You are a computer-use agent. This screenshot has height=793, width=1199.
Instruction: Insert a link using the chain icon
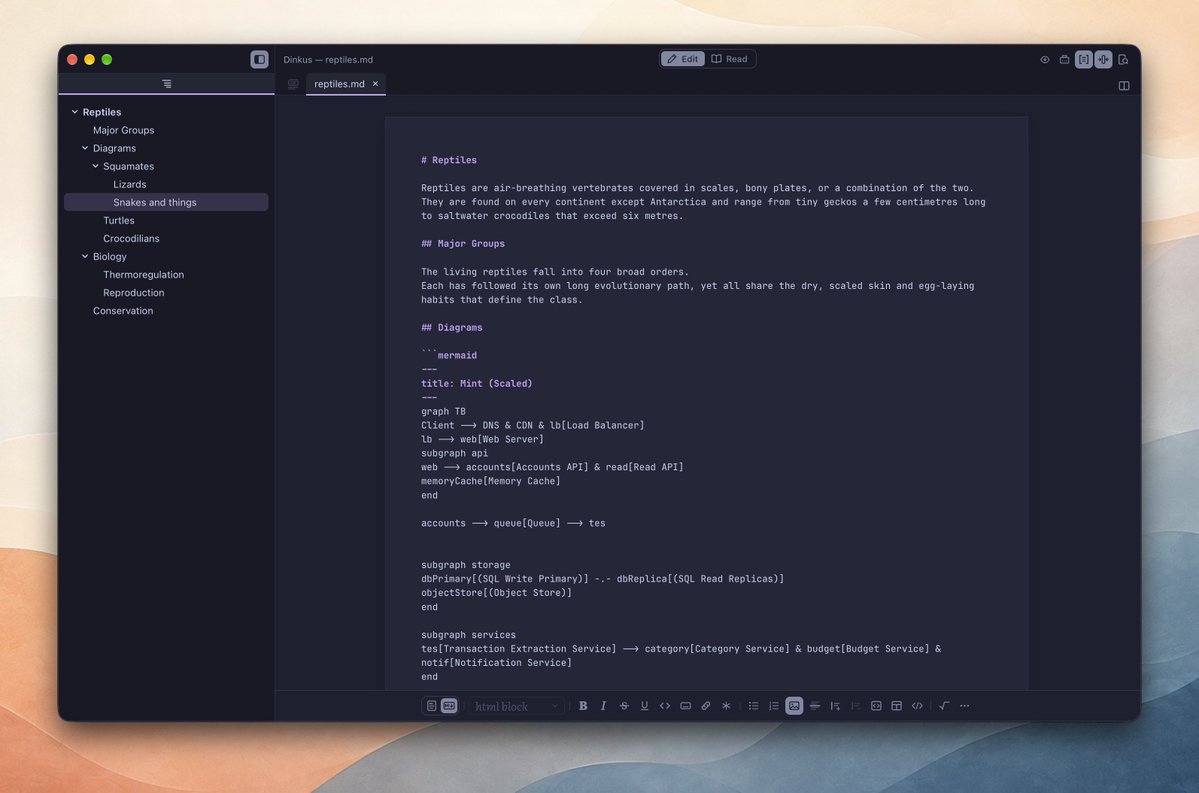[706, 706]
